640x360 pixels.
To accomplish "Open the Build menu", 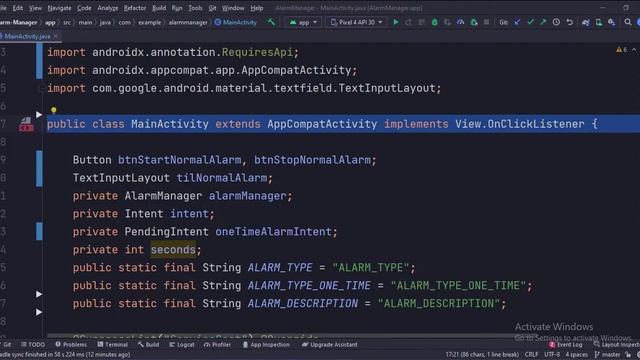I will coord(159,8).
